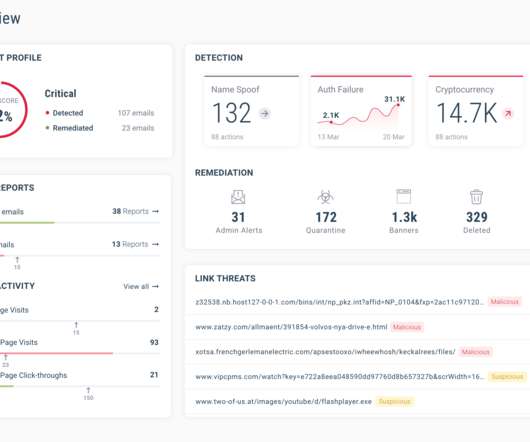The image size is (530, 442).
Task: Click the visits row showing 2
Action: point(79,310)
